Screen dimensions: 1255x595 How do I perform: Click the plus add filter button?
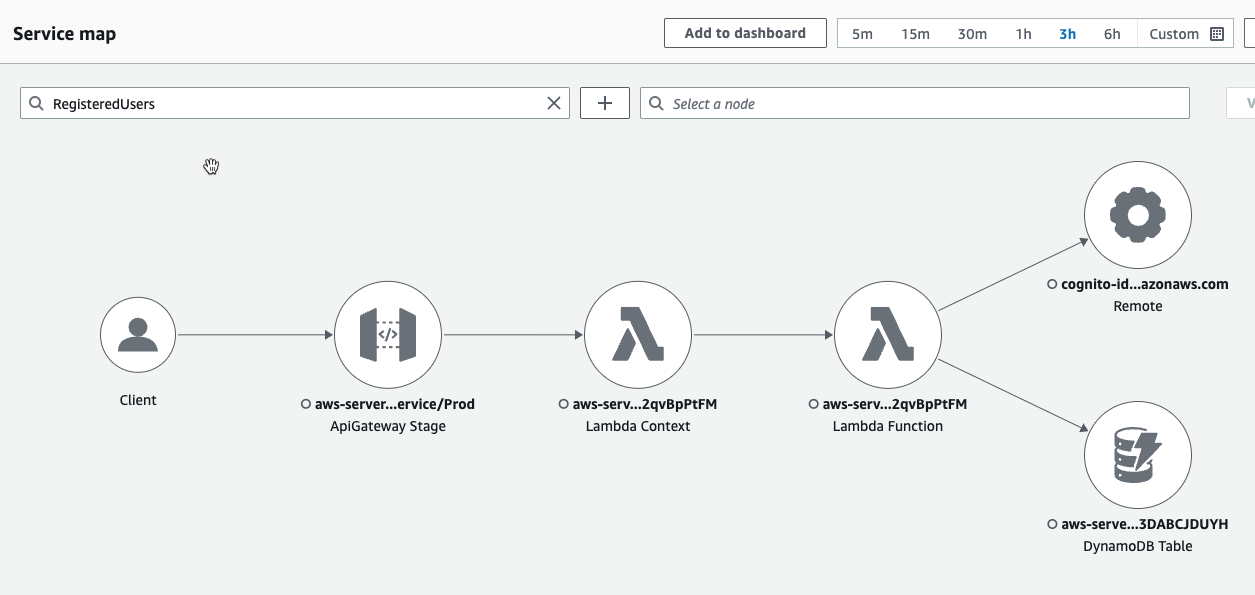[x=605, y=103]
